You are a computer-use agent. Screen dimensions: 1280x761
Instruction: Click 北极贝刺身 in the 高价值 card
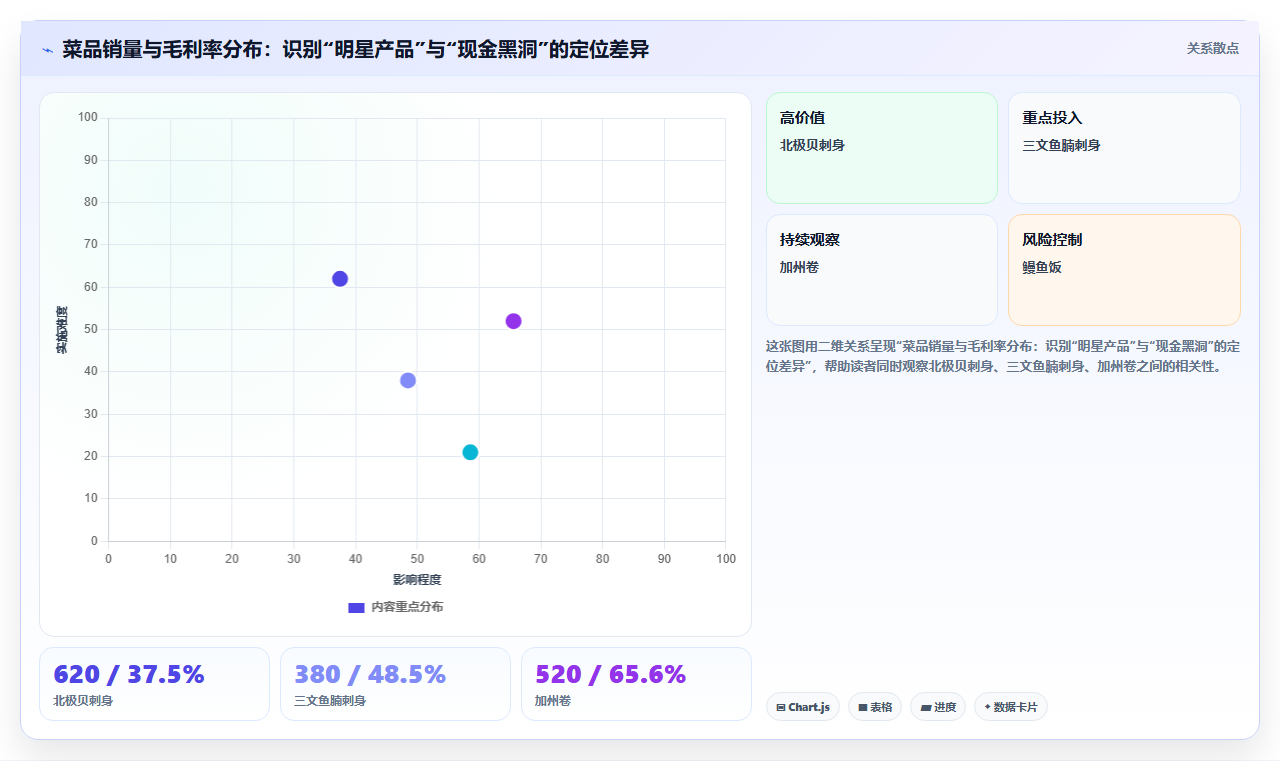click(x=812, y=145)
